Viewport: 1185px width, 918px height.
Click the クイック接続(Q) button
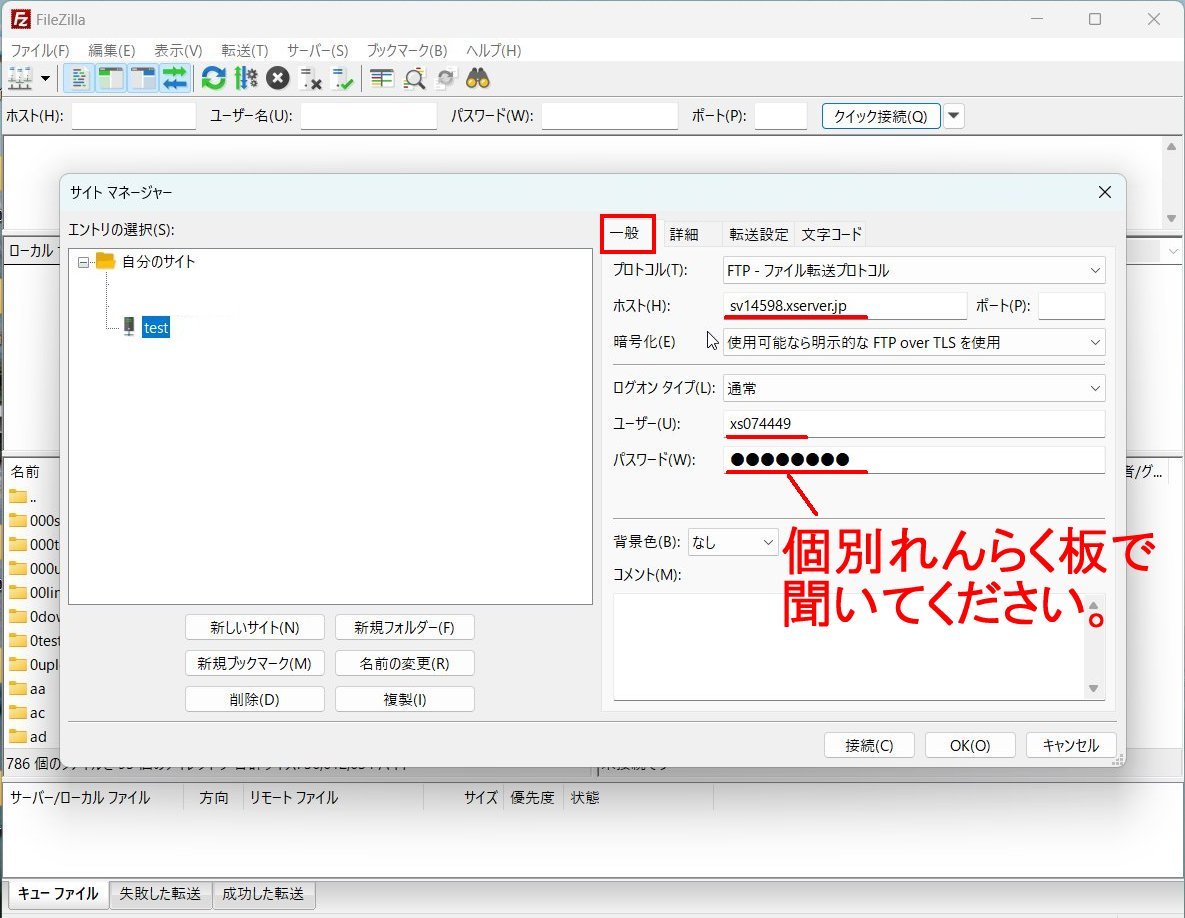[x=880, y=116]
